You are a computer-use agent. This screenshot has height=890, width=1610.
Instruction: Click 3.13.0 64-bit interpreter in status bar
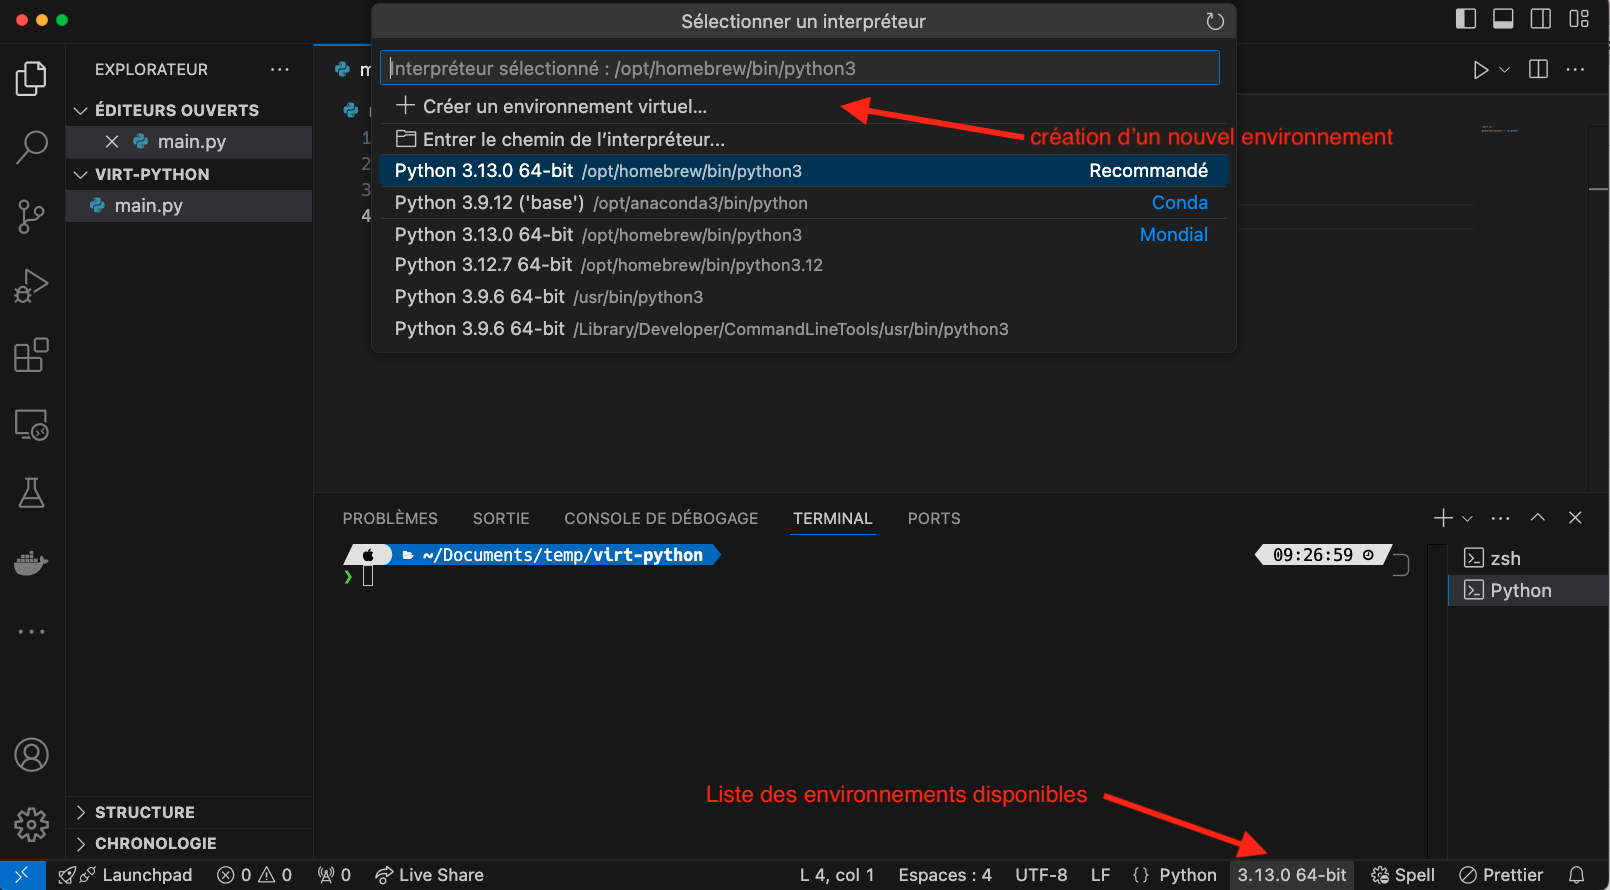1291,875
